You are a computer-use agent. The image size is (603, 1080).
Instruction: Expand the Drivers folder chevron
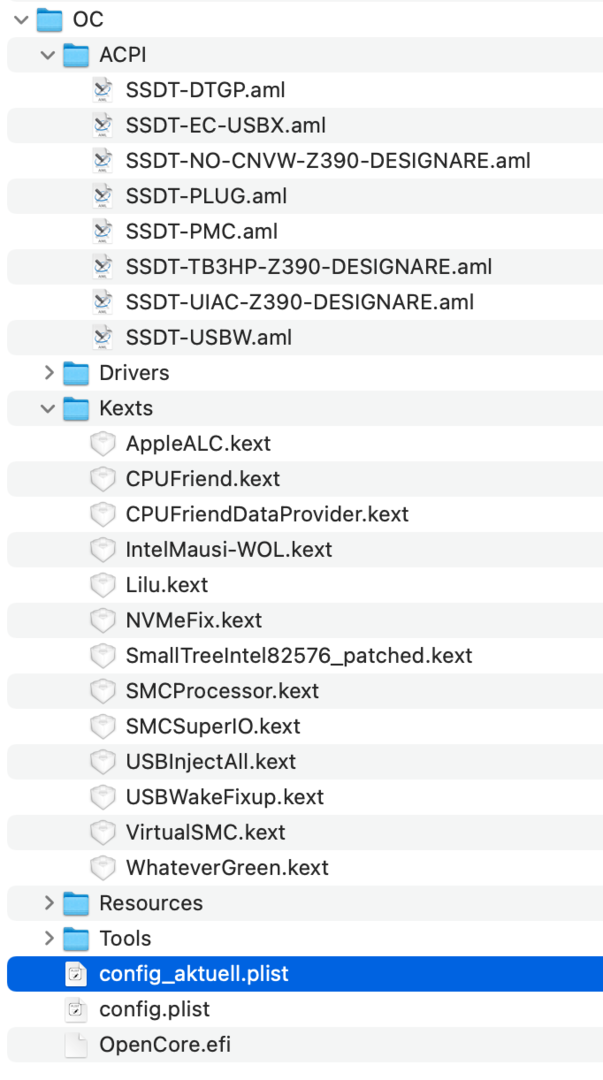tap(48, 373)
